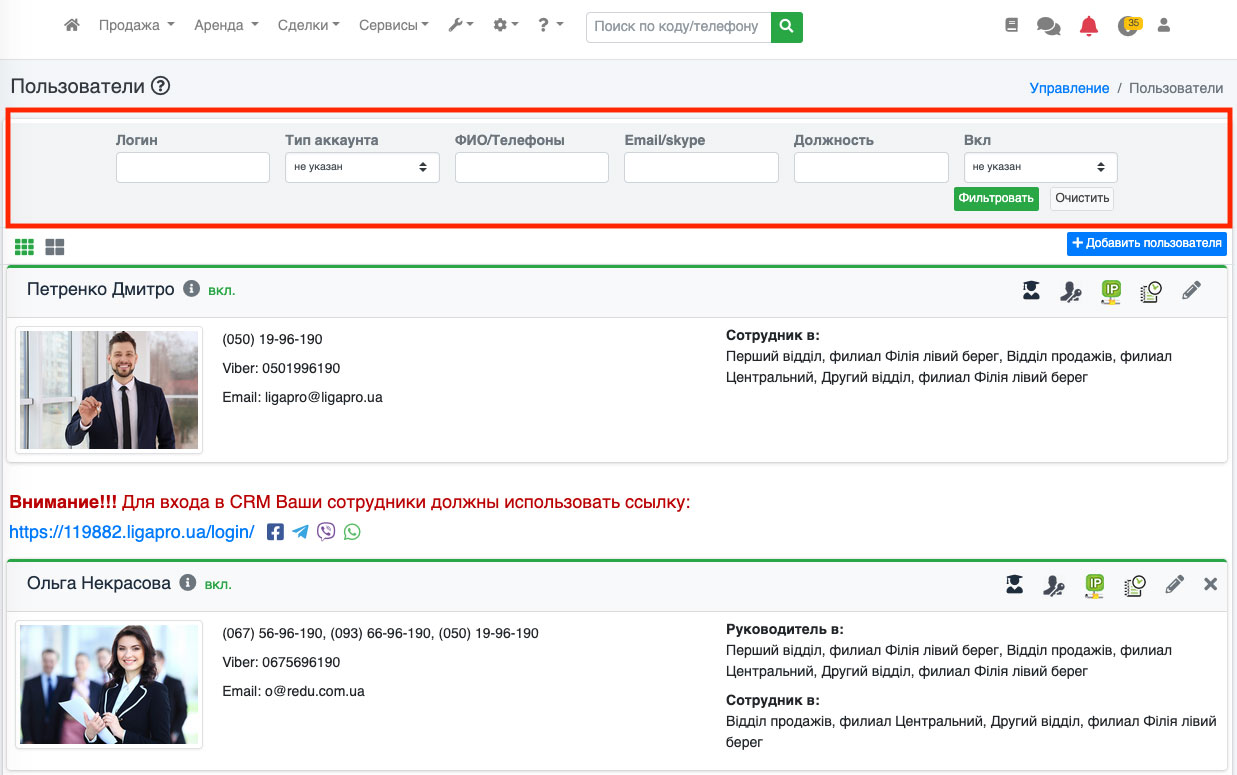1237x775 pixels.
Task: Show help next to the Пользователи title
Action: tap(161, 86)
